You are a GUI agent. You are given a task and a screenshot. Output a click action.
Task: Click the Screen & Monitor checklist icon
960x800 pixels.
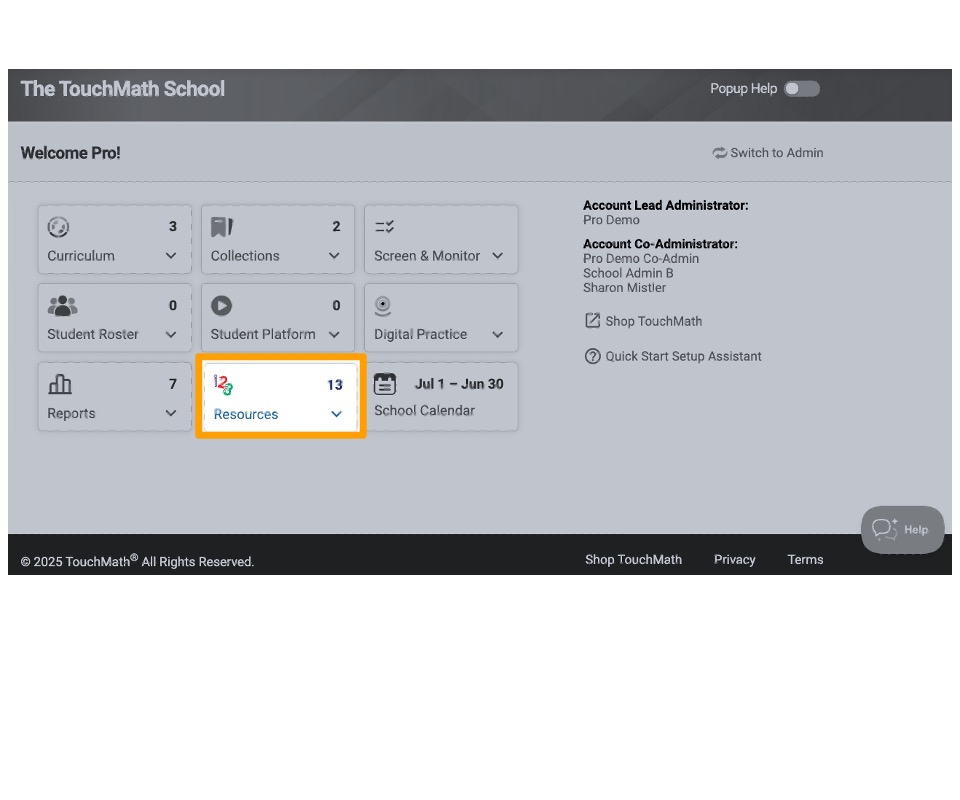click(384, 227)
